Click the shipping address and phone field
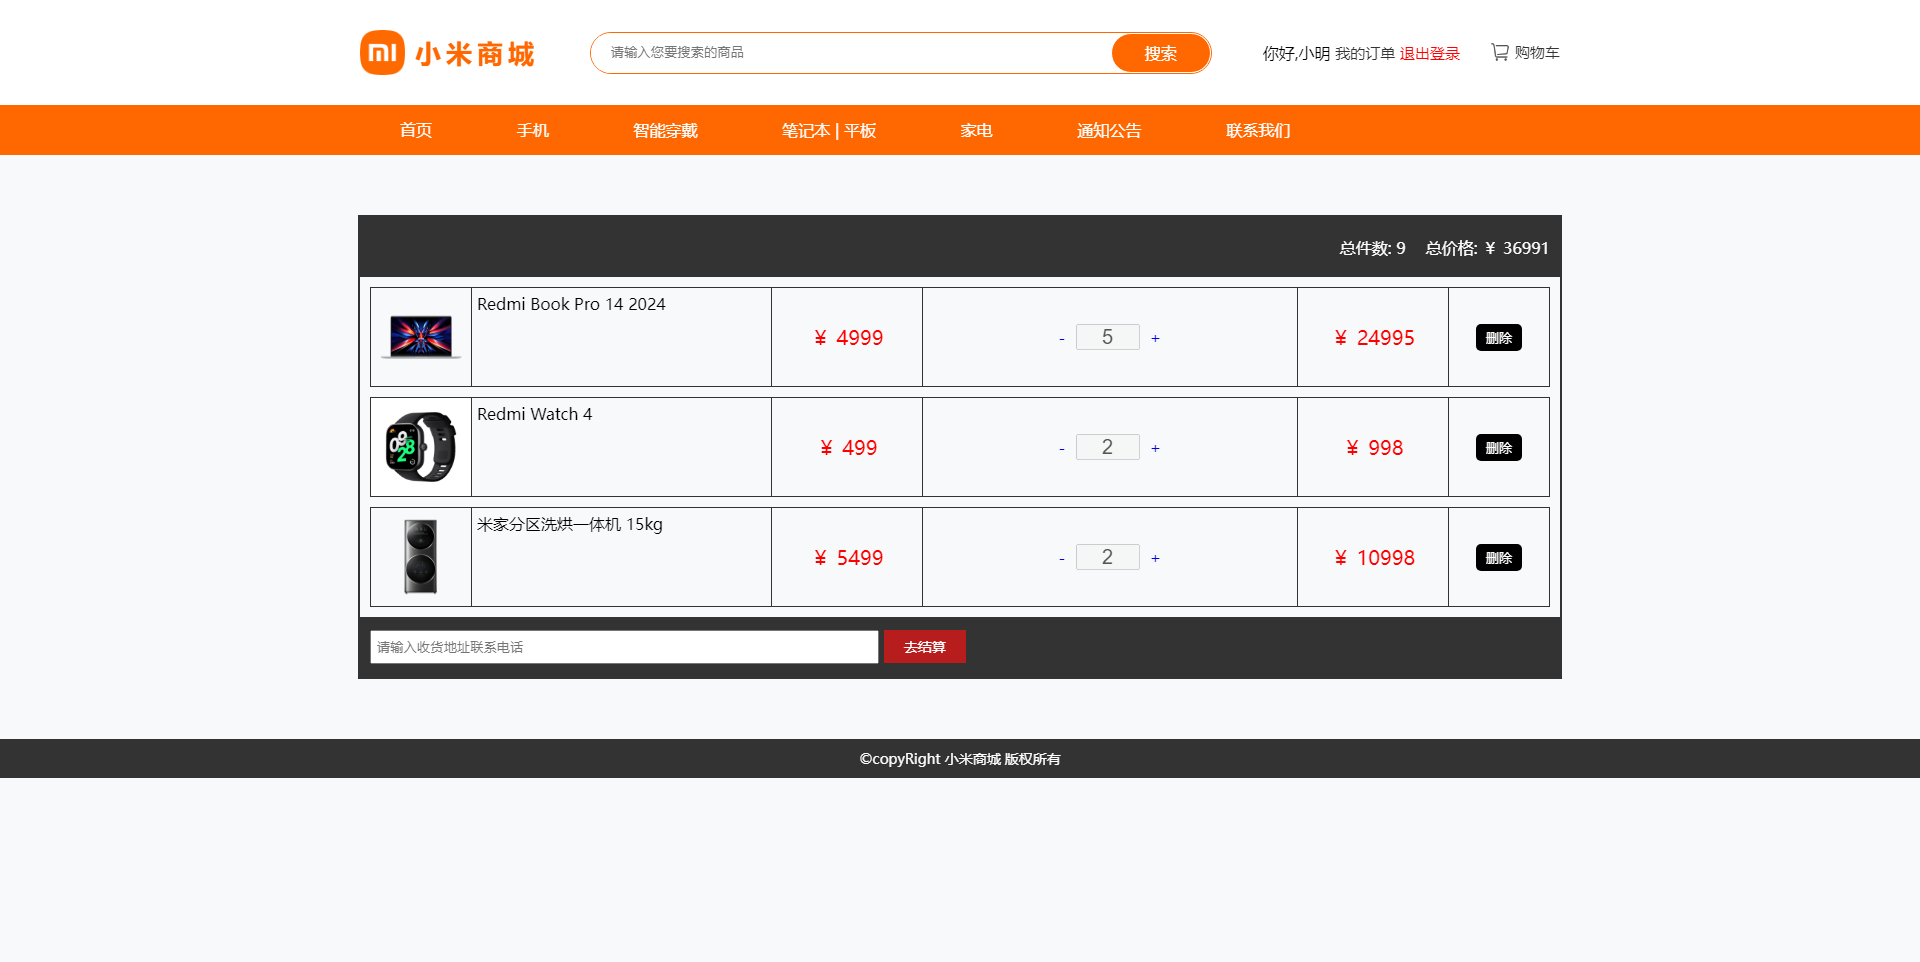 [x=624, y=647]
